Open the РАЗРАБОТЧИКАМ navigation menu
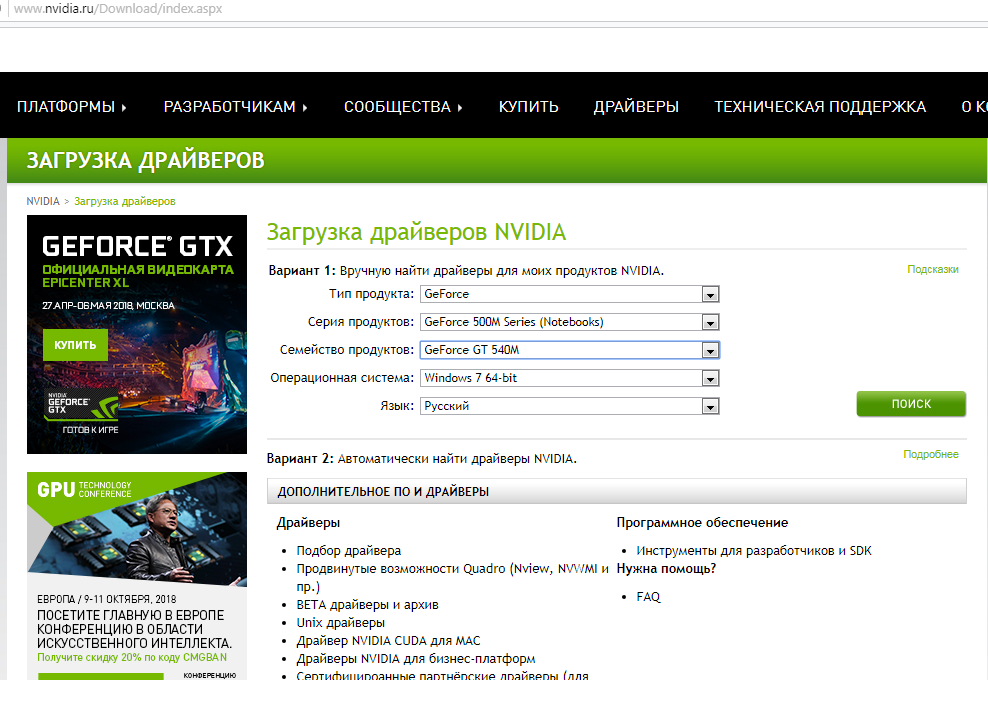988x728 pixels. click(x=235, y=107)
